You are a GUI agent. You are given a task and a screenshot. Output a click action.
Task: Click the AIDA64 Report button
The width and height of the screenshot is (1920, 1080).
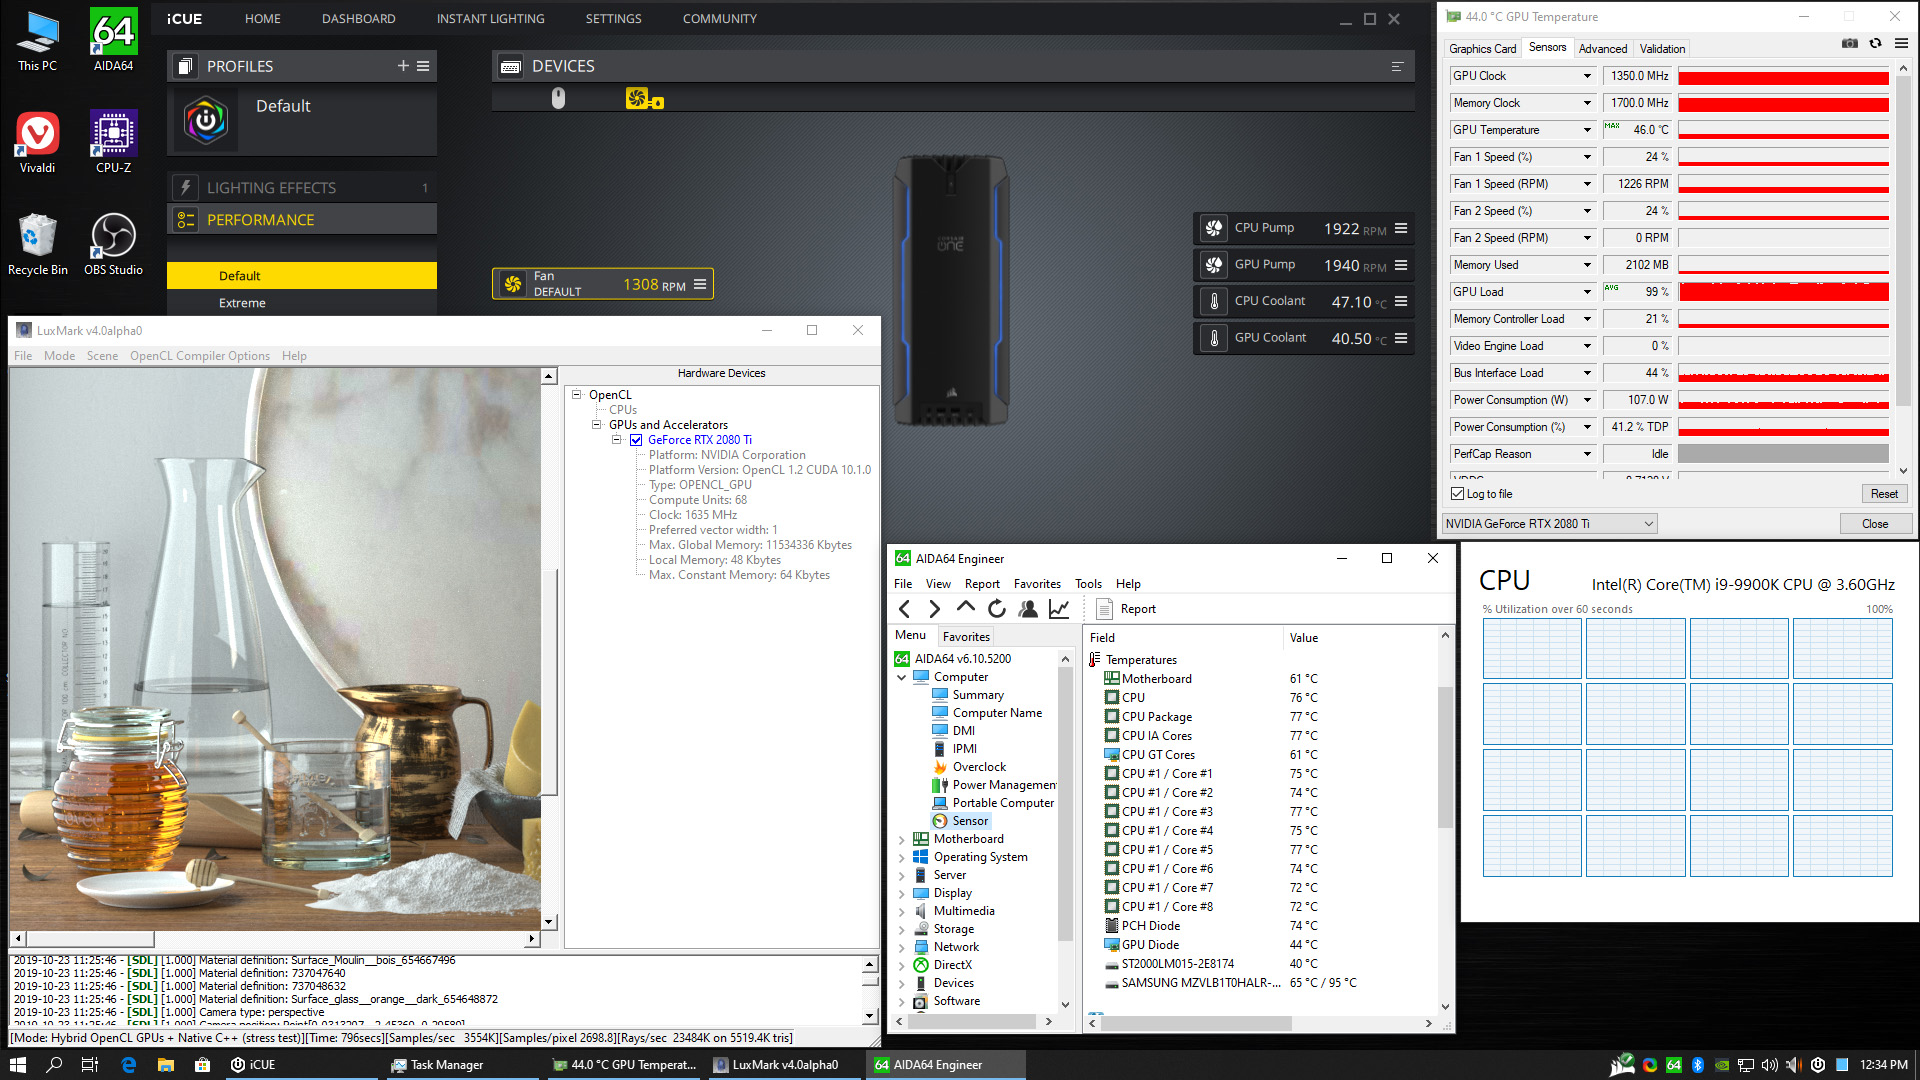[1126, 609]
